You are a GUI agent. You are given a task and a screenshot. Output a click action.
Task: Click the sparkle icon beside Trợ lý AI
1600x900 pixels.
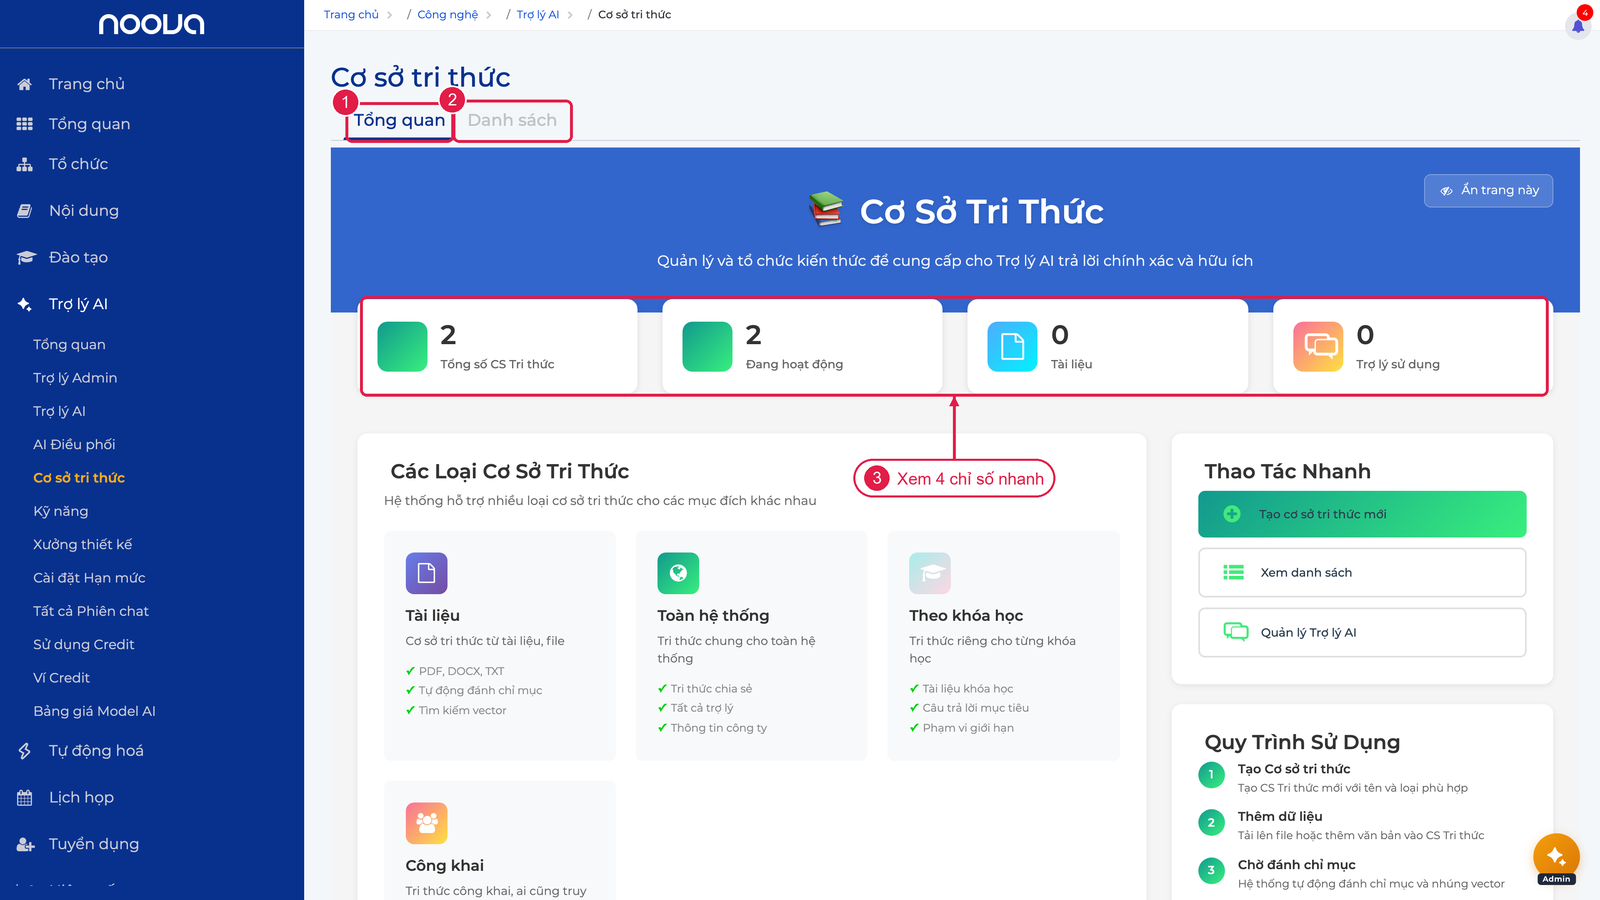tap(25, 304)
